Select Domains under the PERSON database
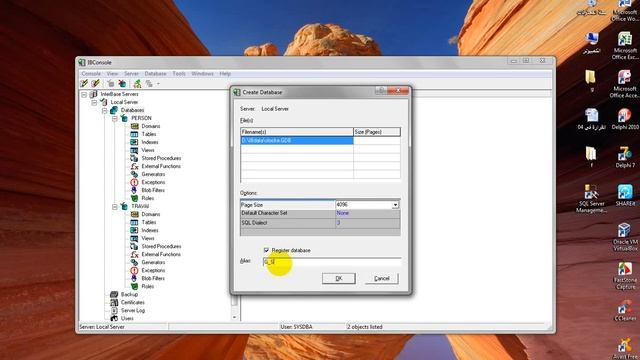This screenshot has height=360, width=640. coord(151,126)
